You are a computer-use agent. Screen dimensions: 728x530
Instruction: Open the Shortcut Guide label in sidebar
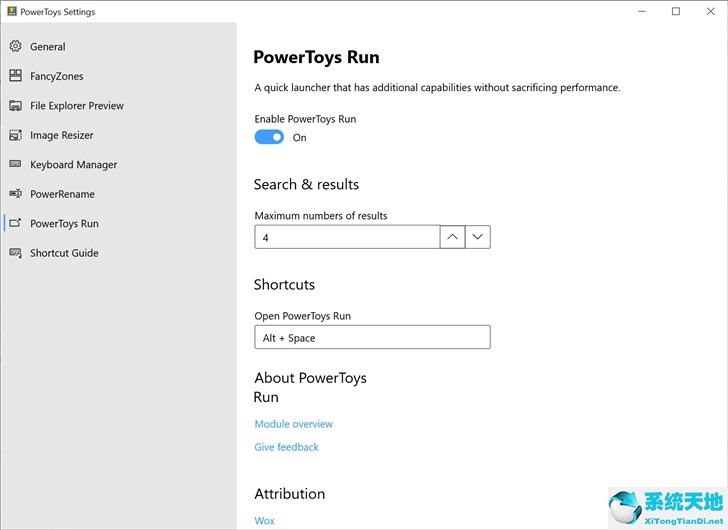pyautogui.click(x=64, y=253)
